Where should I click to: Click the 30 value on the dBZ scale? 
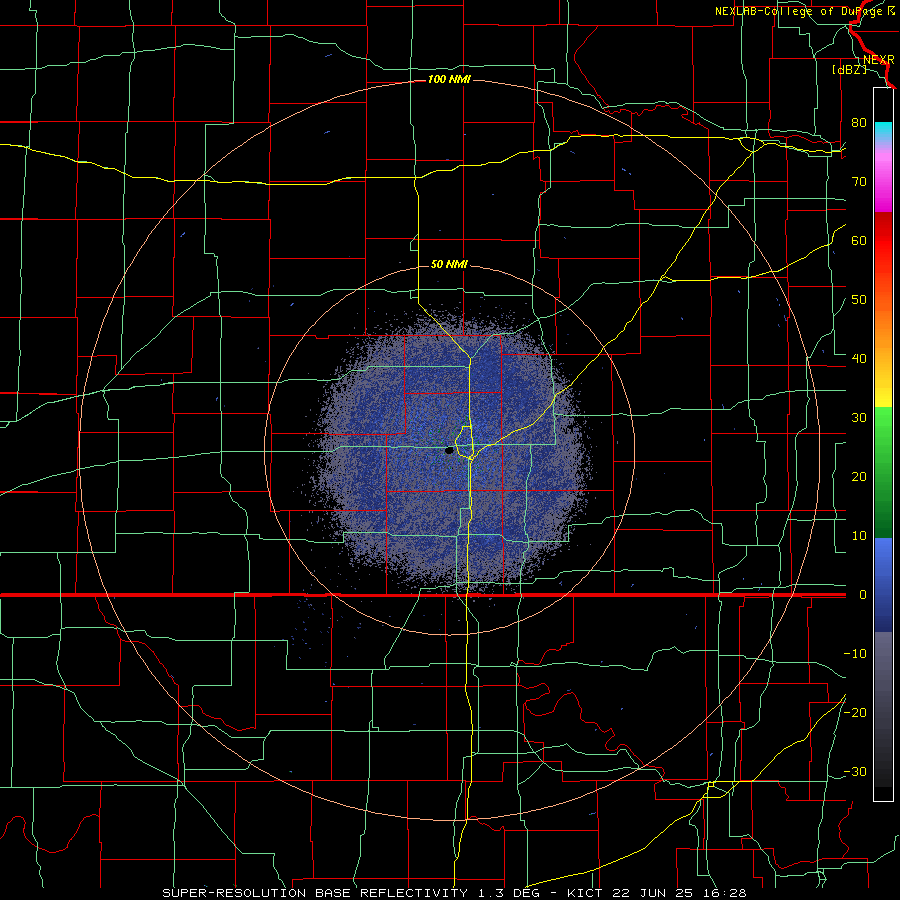point(859,418)
